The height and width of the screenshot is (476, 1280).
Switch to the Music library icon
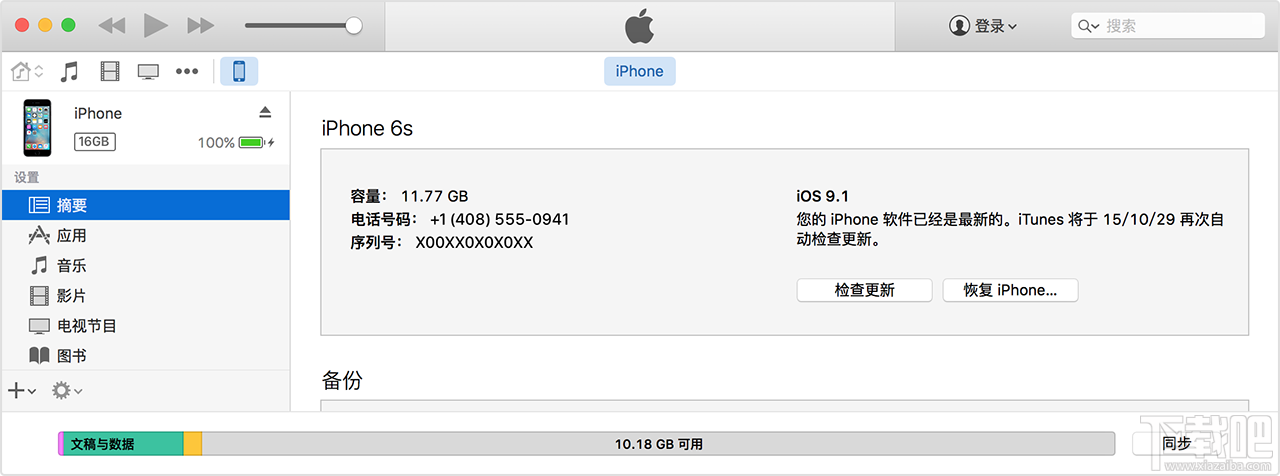coord(69,71)
